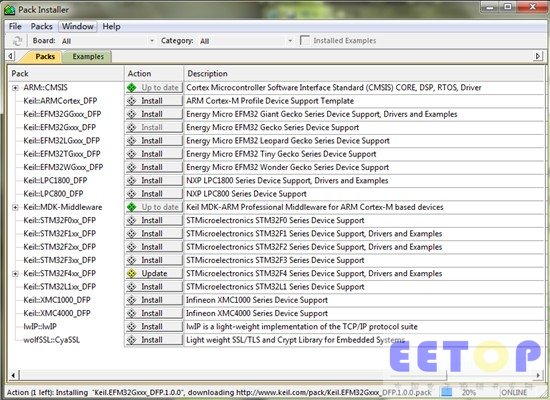The height and width of the screenshot is (400, 550).
Task: Click the tab strip scroll-right arrow
Action: tap(538, 56)
